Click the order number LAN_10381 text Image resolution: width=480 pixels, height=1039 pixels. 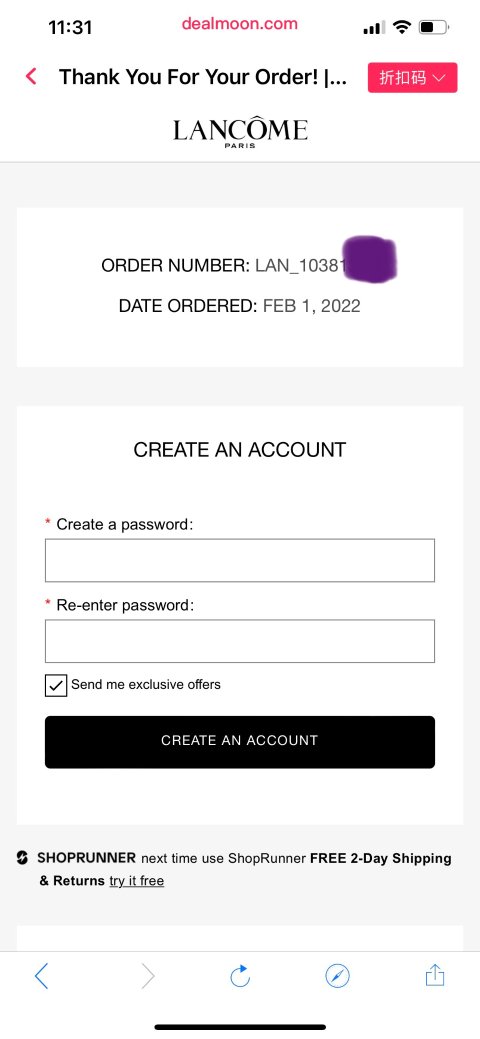[x=301, y=266]
